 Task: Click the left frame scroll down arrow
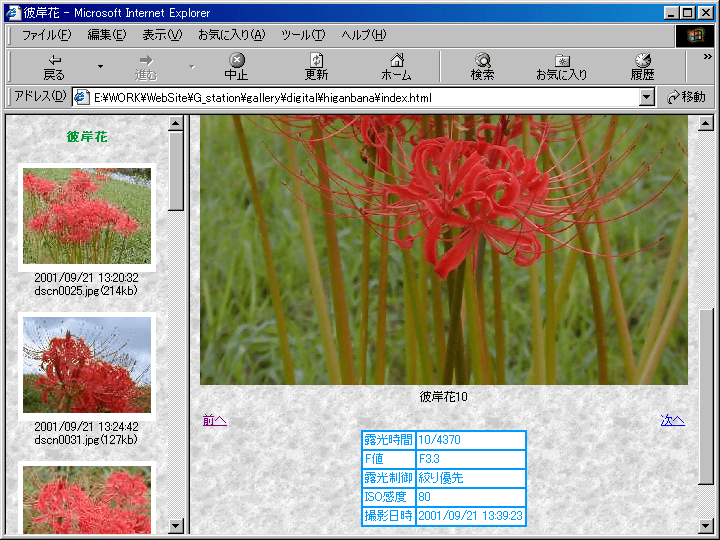(x=176, y=526)
